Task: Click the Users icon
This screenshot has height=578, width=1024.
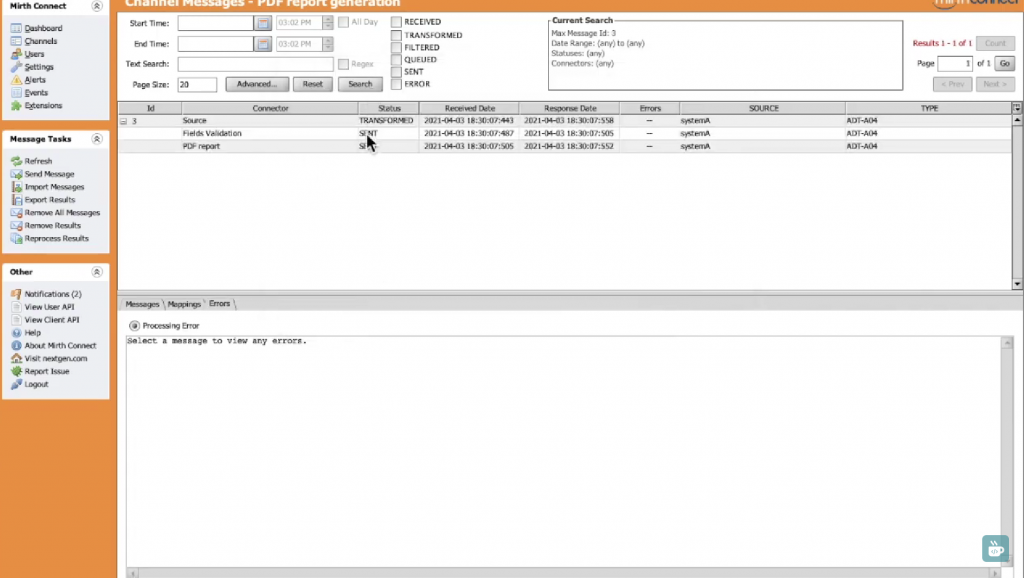Action: [16, 54]
